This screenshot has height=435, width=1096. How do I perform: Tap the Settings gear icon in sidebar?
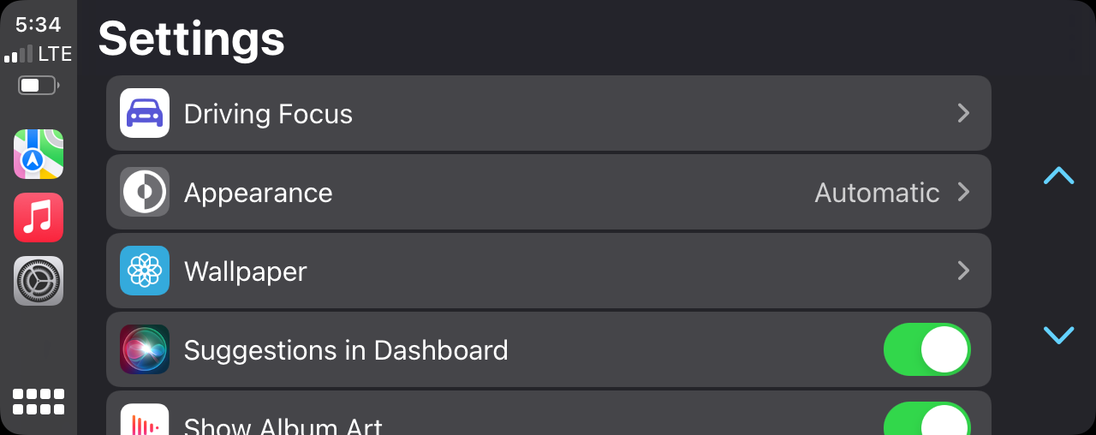coord(38,281)
